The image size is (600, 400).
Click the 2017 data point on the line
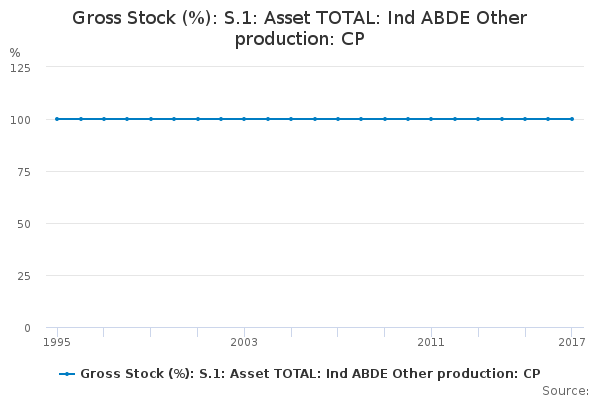point(572,119)
